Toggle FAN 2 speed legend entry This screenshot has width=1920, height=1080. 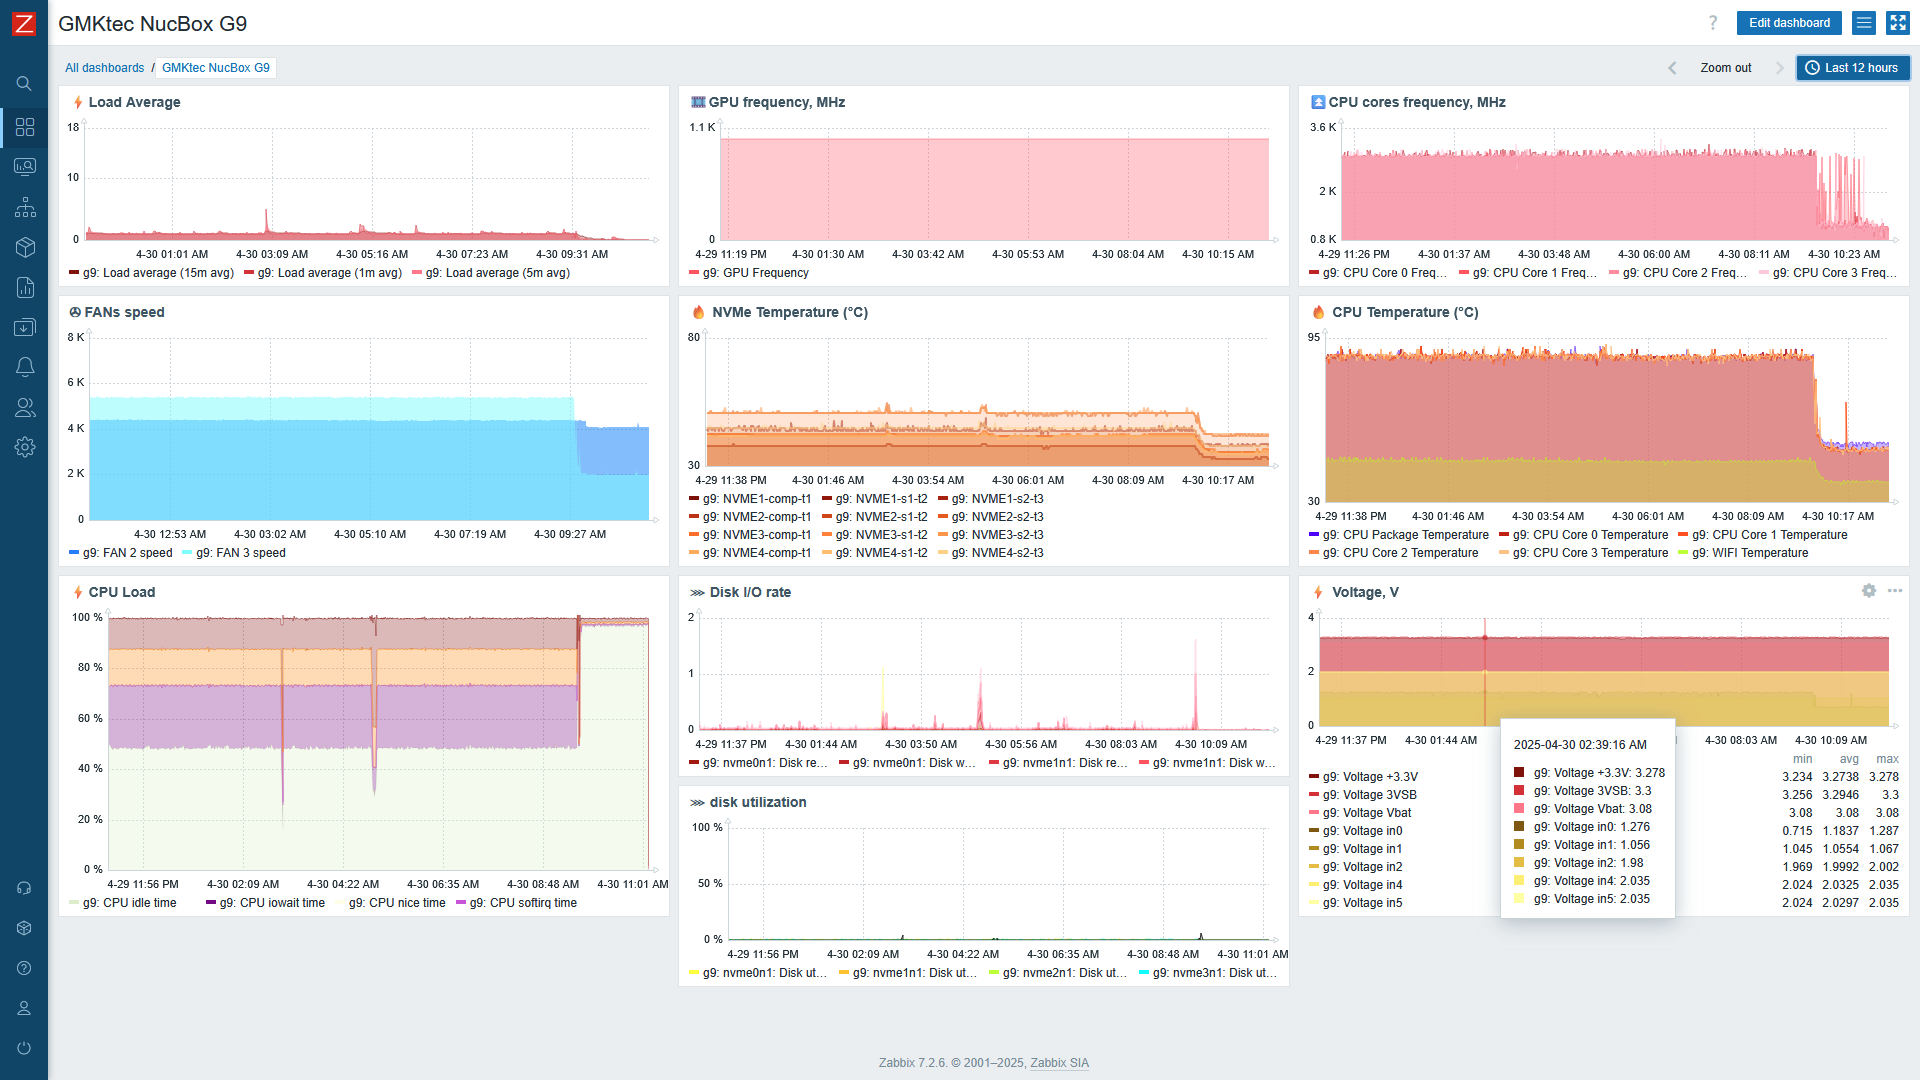coord(127,553)
